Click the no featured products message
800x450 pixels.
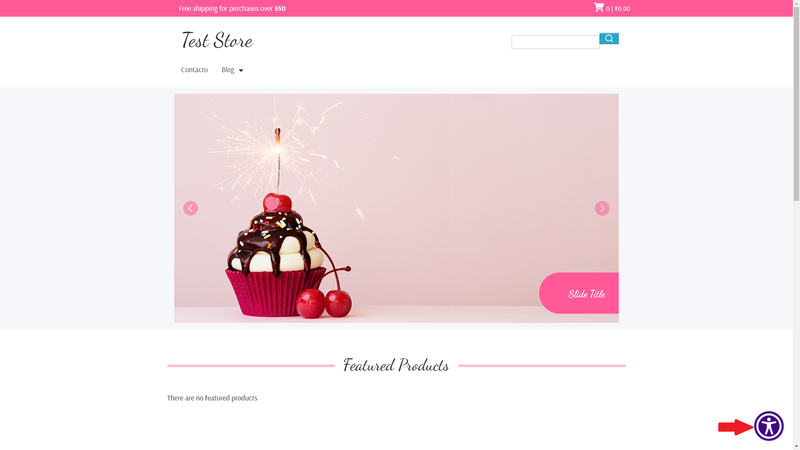tap(212, 398)
